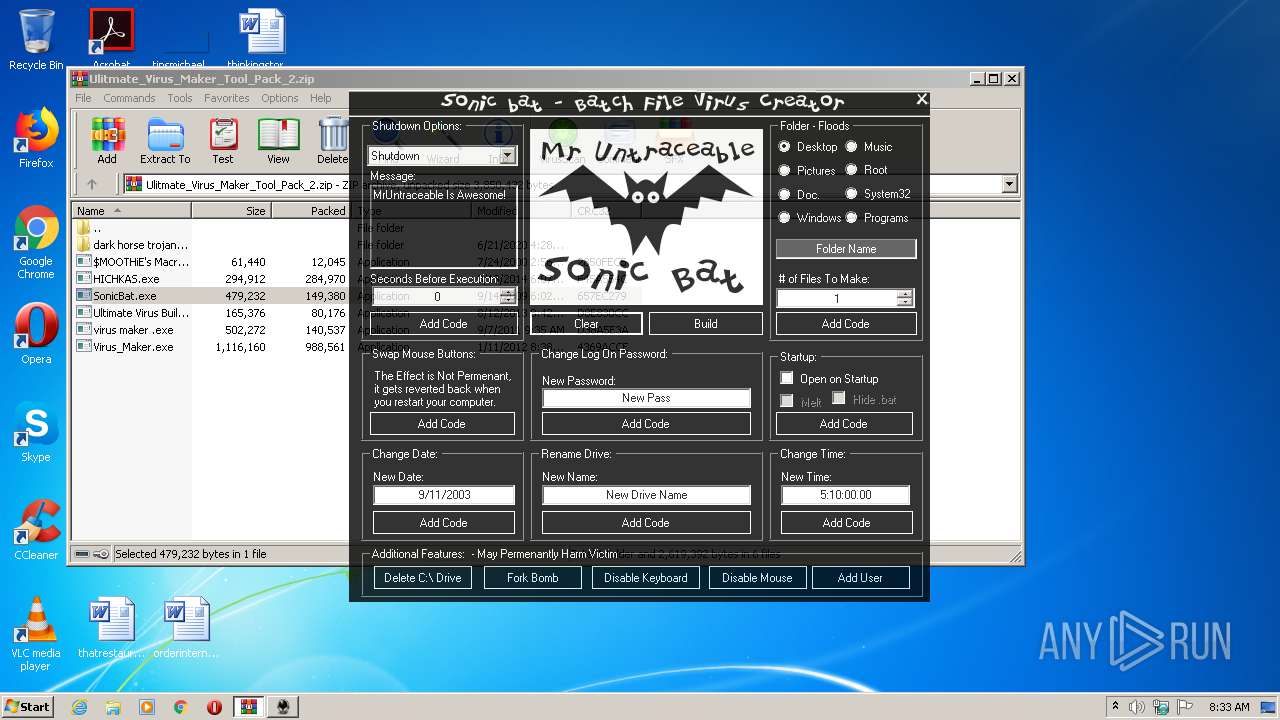Switch to WinRAR taskbar button
The width and height of the screenshot is (1280, 720).
pyautogui.click(x=248, y=707)
